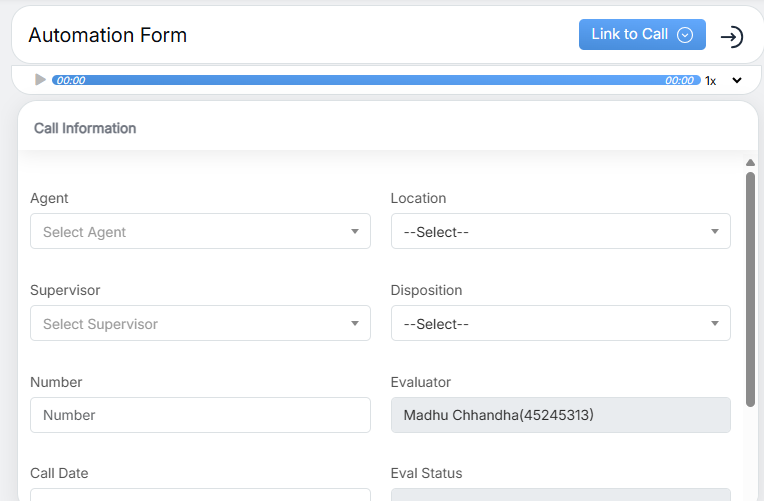This screenshot has width=764, height=501.
Task: Click the Call Information section header
Action: 85,128
